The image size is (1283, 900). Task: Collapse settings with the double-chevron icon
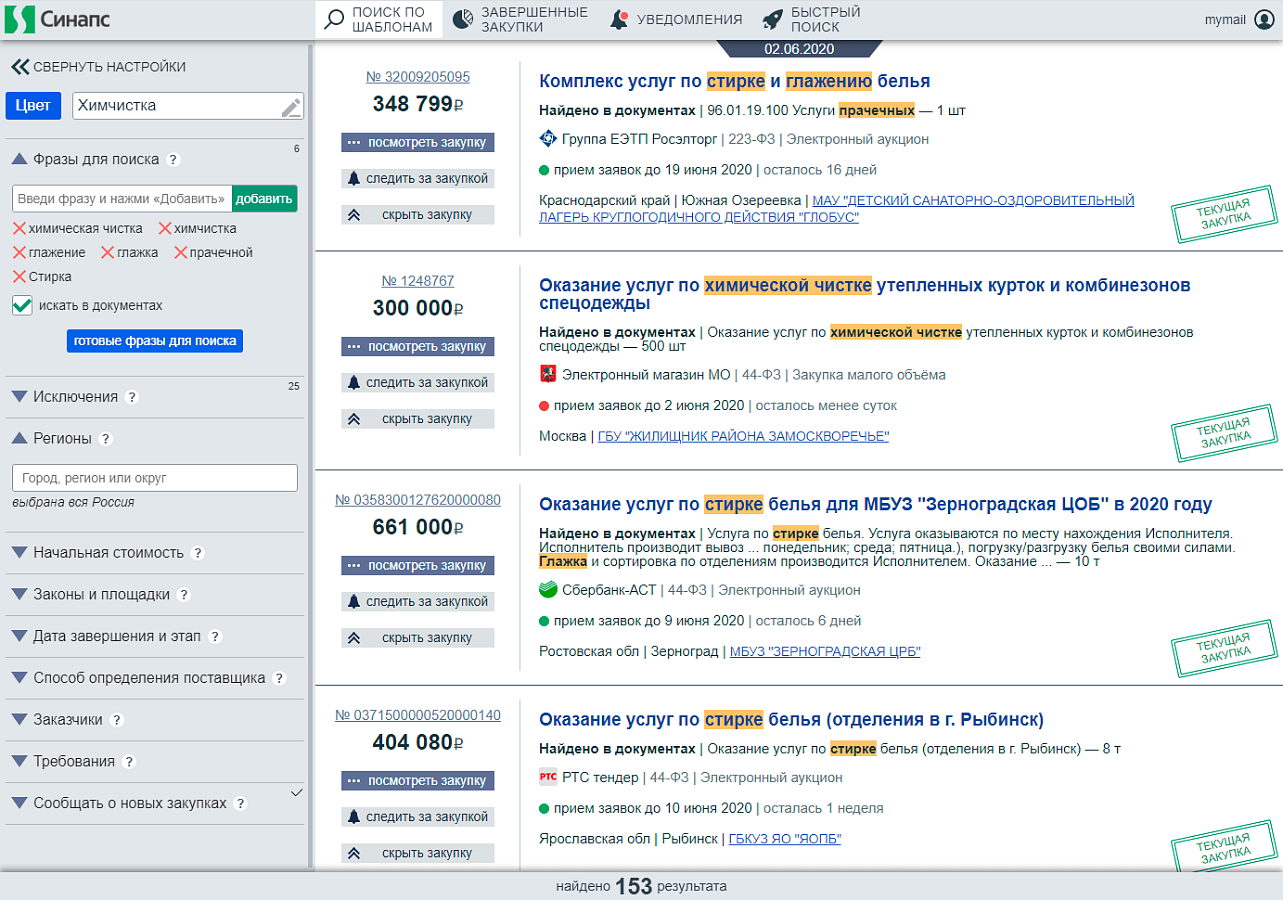click(x=20, y=67)
